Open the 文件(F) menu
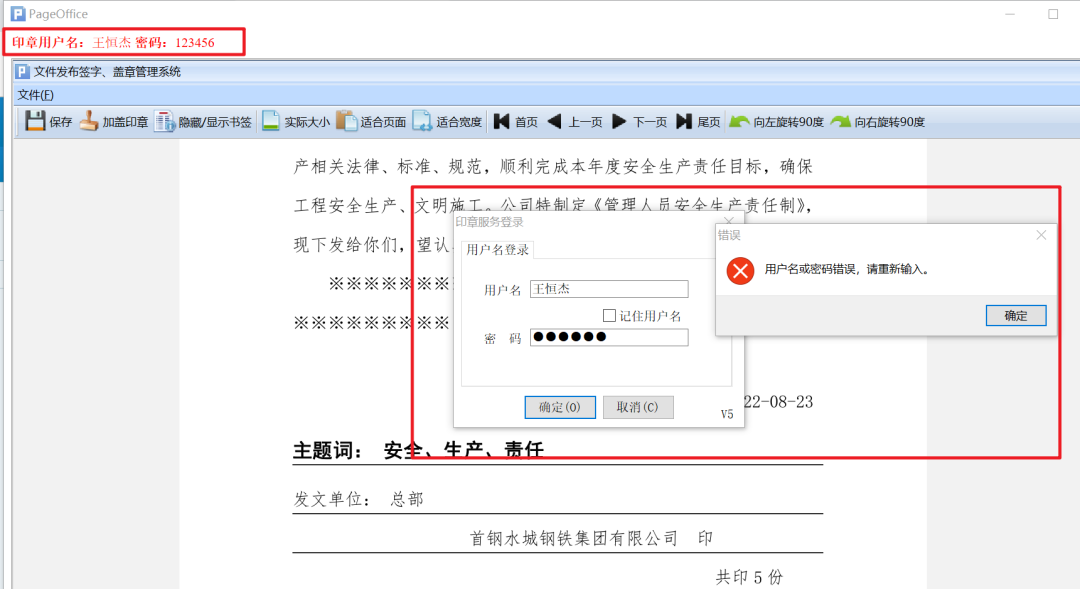The width and height of the screenshot is (1080, 589). pyautogui.click(x=34, y=93)
